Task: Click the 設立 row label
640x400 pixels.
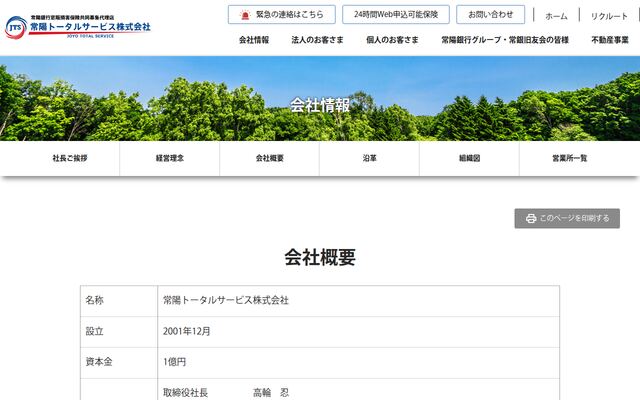Action: 94,331
